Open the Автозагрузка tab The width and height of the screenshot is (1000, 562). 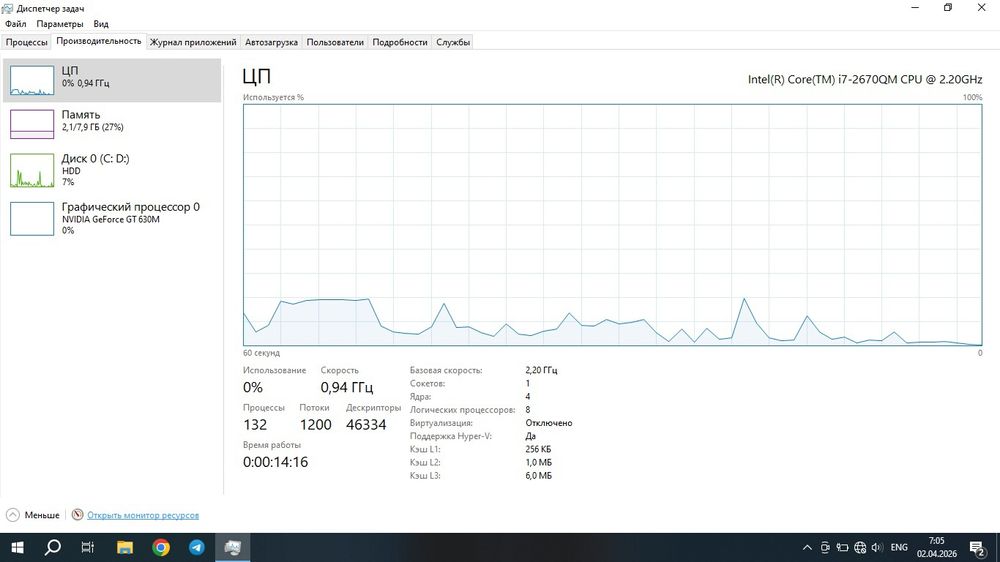pos(271,42)
